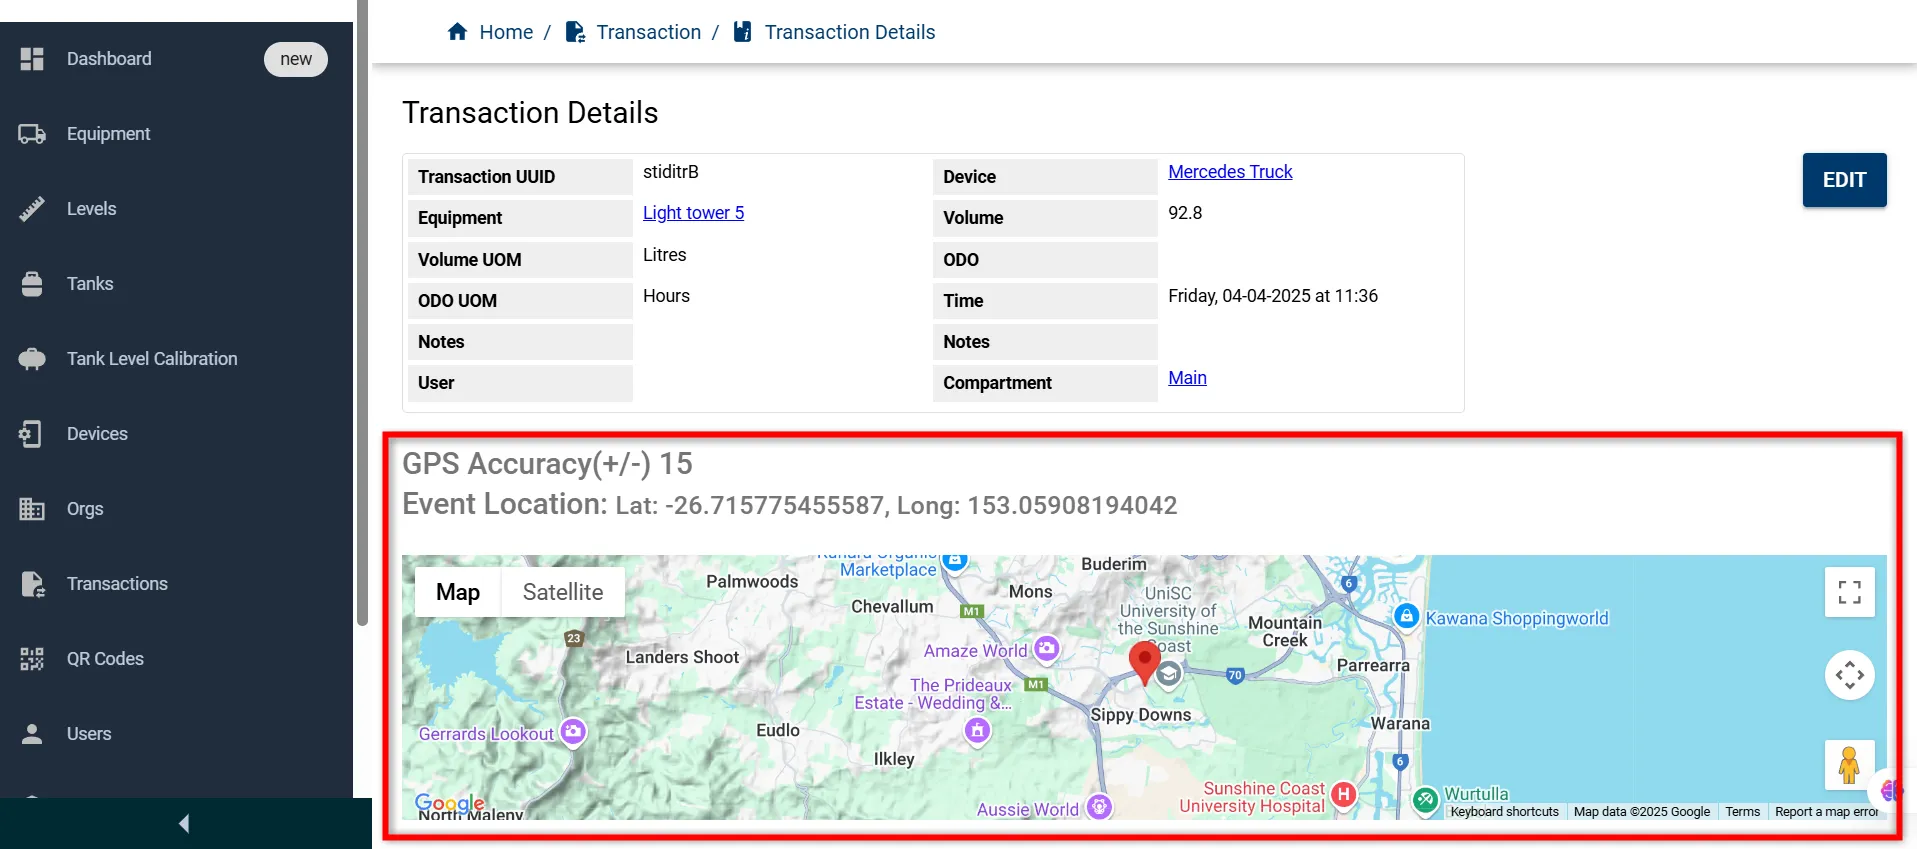
Task: Open Users page
Action: point(89,734)
